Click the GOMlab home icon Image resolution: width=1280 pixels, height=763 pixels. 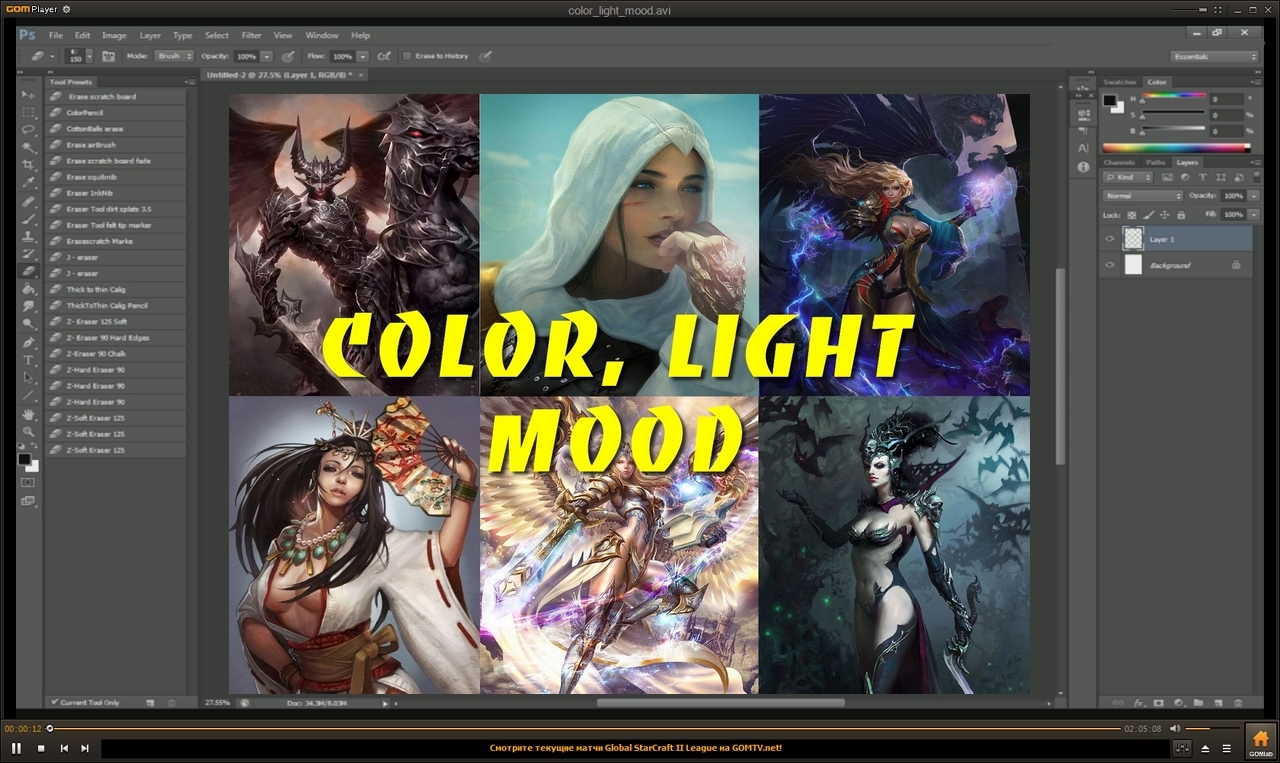[1260, 741]
